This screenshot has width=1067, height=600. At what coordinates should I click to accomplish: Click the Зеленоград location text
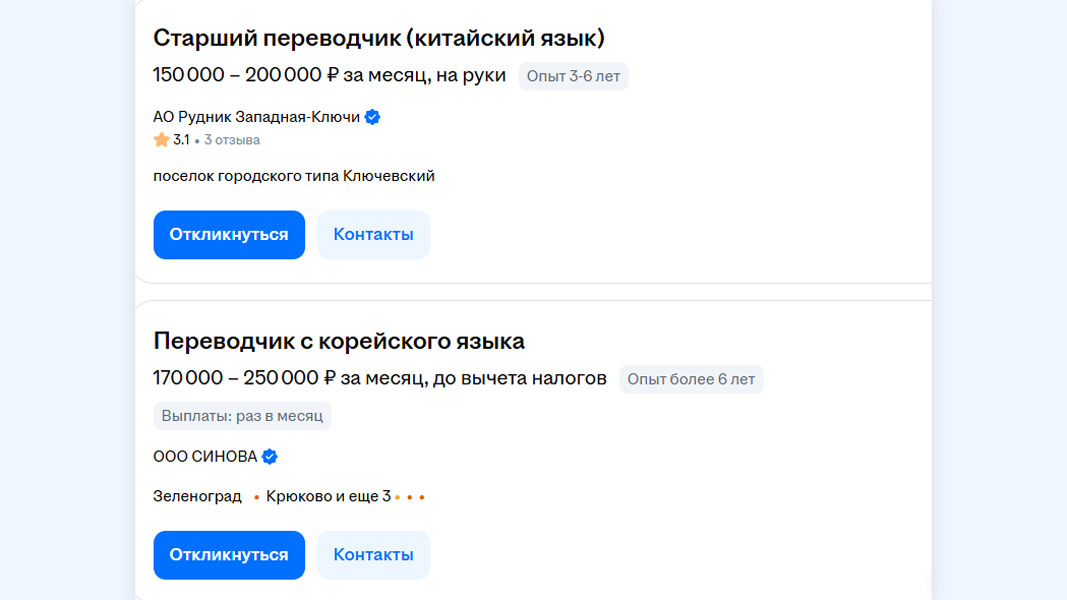point(197,496)
